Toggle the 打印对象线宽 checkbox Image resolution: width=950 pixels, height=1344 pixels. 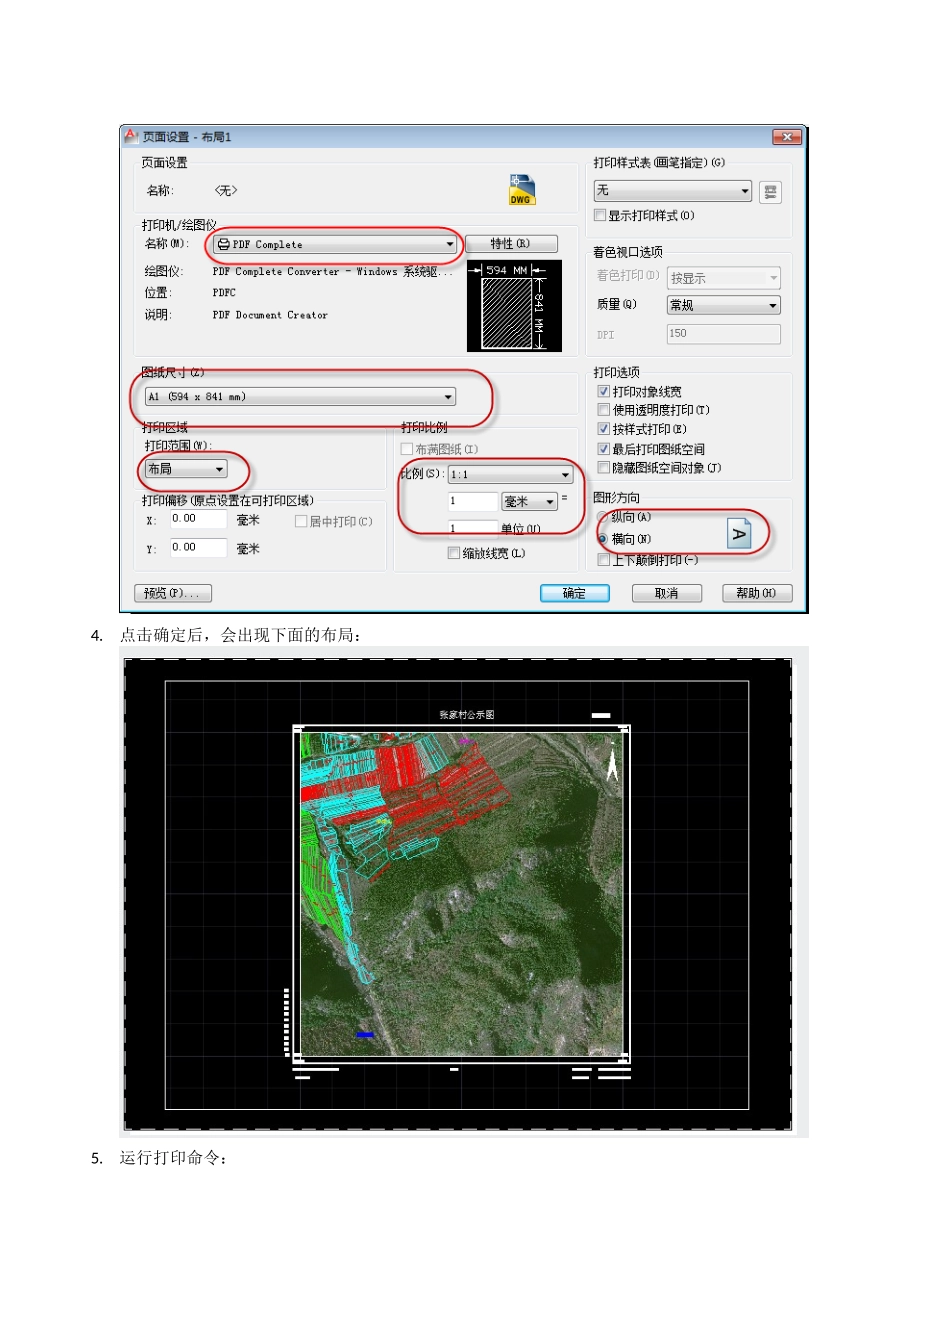[x=603, y=392]
